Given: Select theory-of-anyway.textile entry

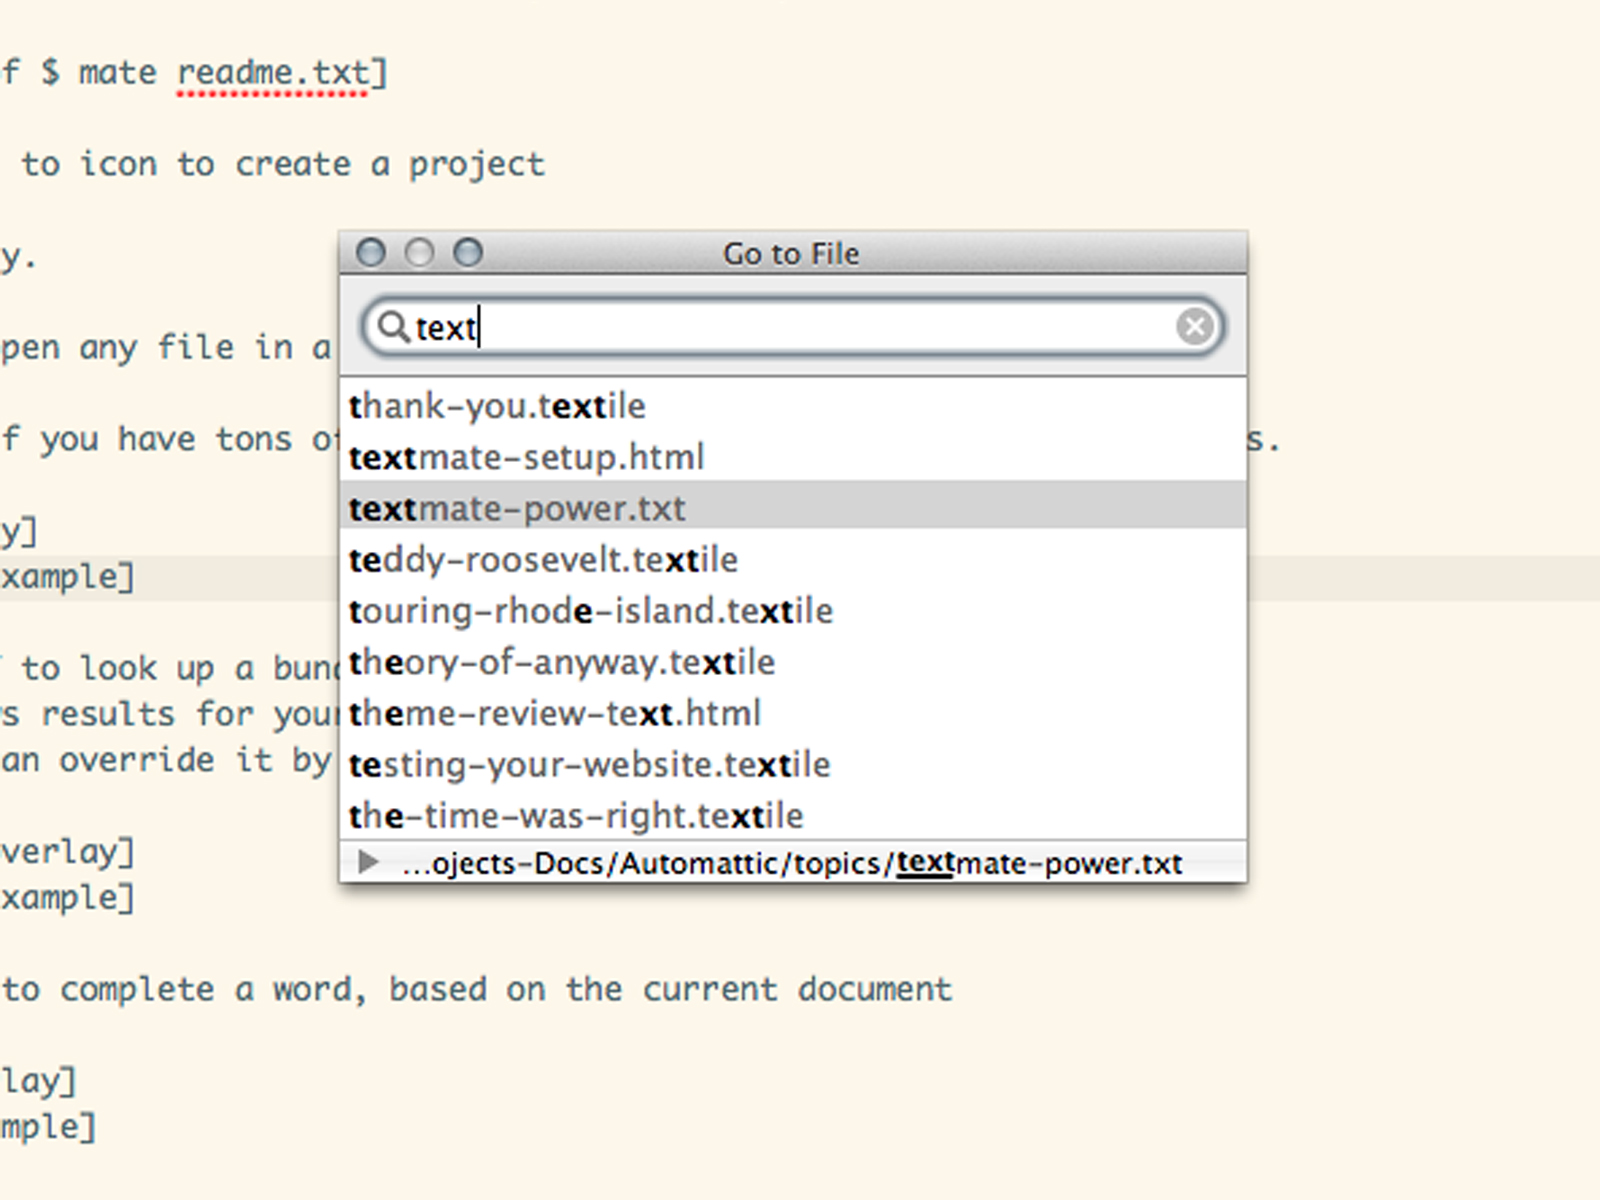Looking at the screenshot, I should click(561, 662).
